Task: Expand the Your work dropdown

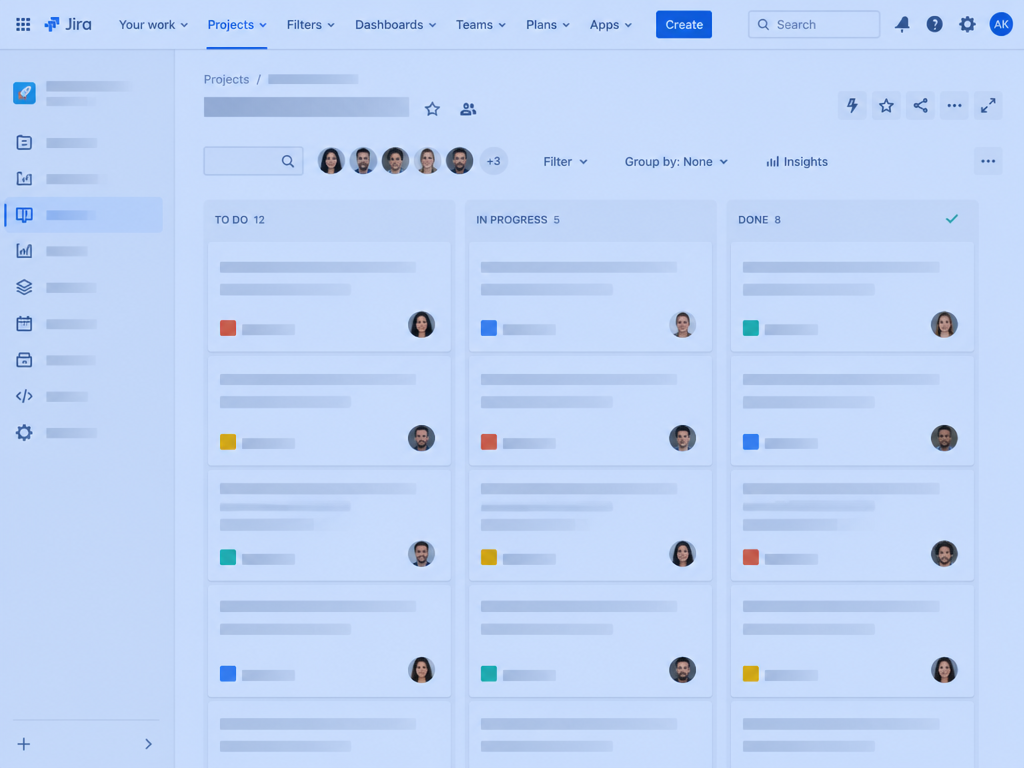Action: pos(153,25)
